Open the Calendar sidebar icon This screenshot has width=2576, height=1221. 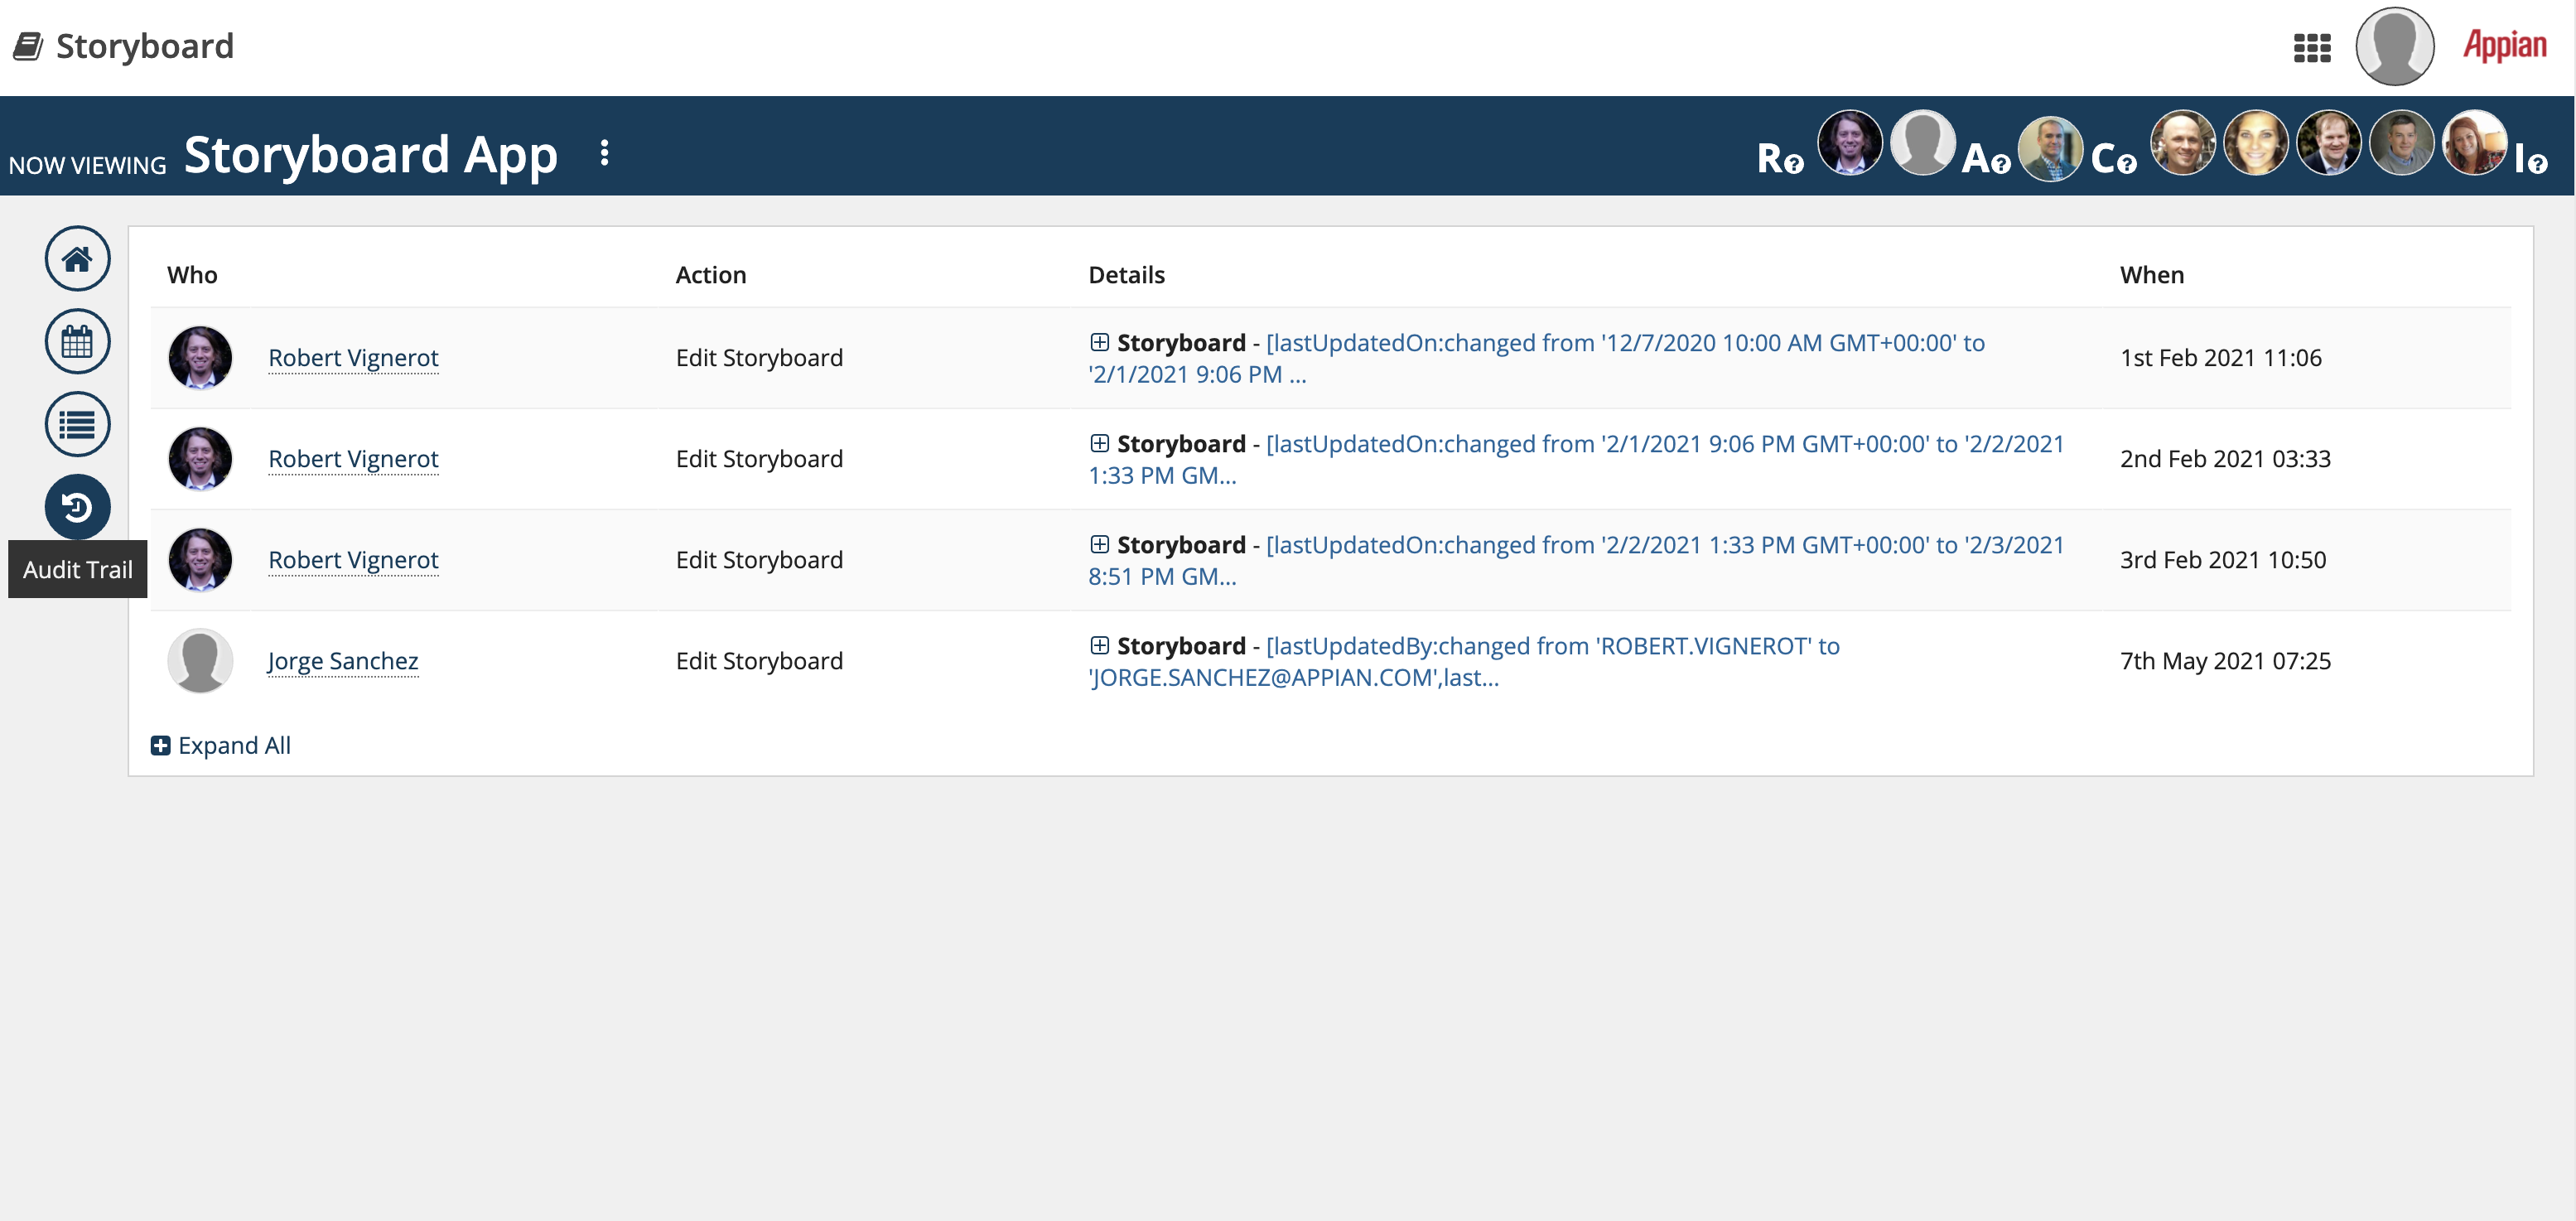point(77,342)
